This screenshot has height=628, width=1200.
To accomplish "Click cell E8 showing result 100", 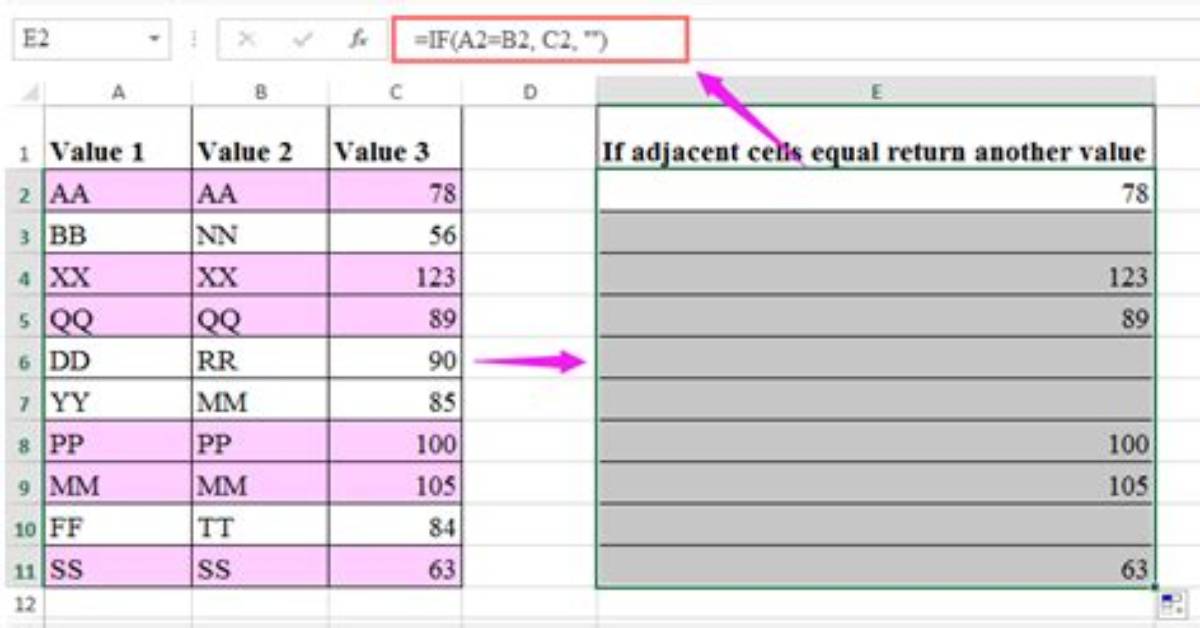I will tap(876, 443).
